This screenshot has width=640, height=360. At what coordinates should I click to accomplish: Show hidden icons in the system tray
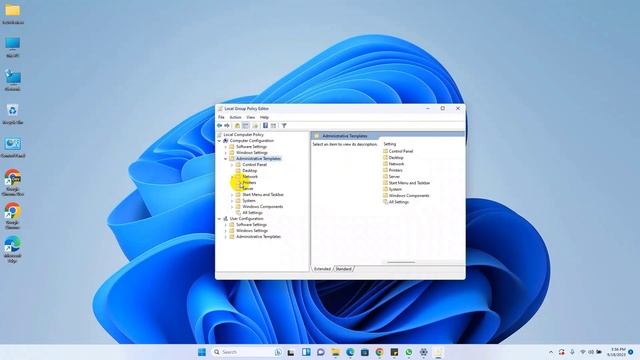pos(551,352)
